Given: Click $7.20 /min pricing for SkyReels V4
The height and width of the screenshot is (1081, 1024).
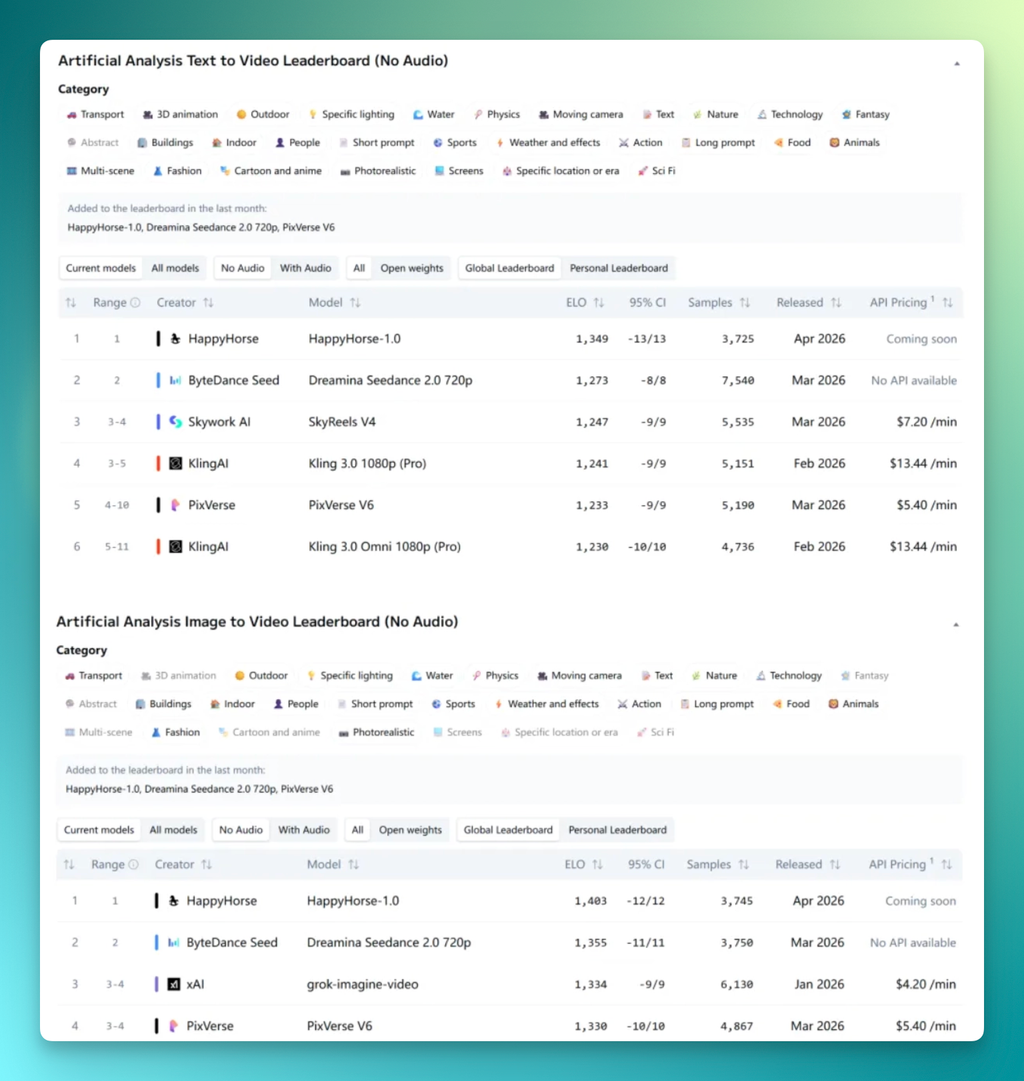Looking at the screenshot, I should pyautogui.click(x=927, y=422).
